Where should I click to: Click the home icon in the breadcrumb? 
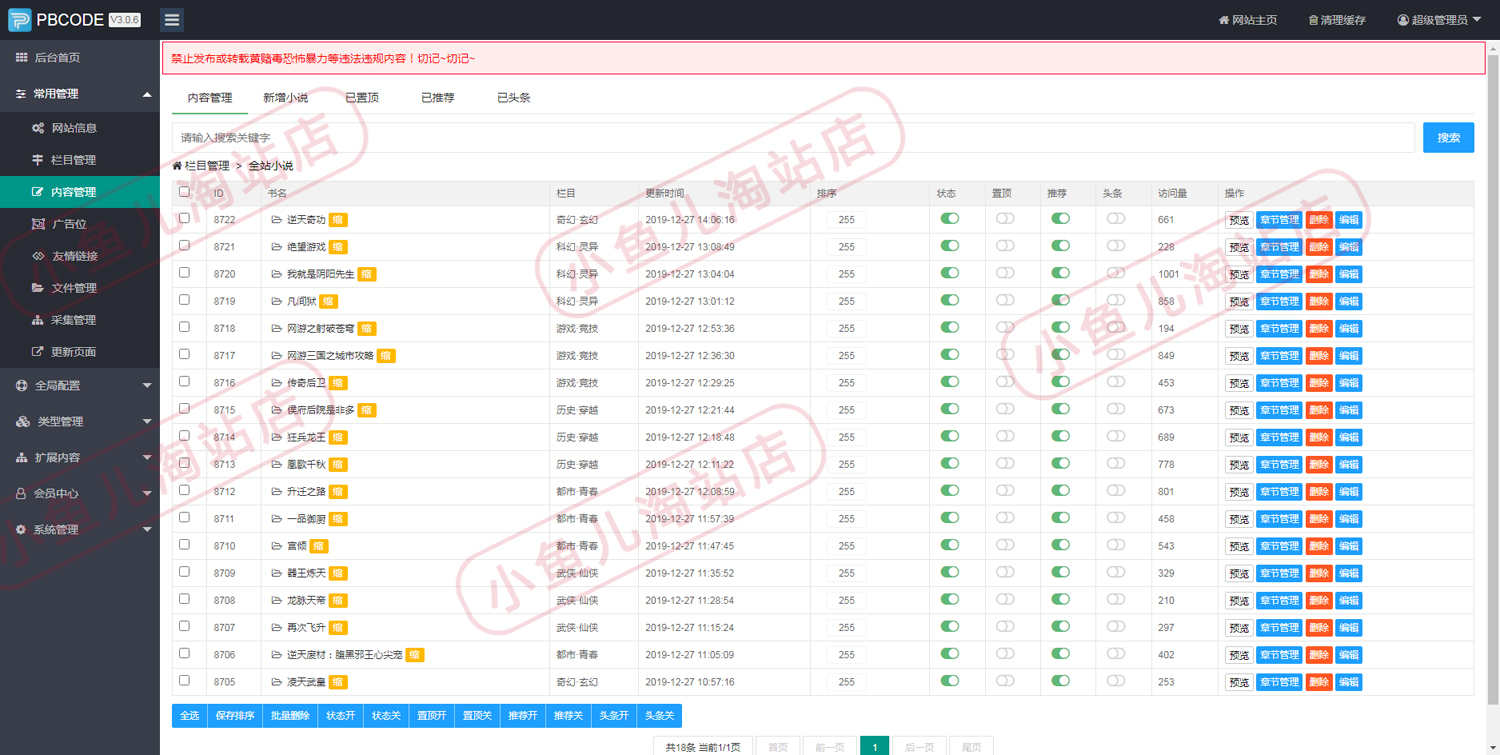pos(177,166)
